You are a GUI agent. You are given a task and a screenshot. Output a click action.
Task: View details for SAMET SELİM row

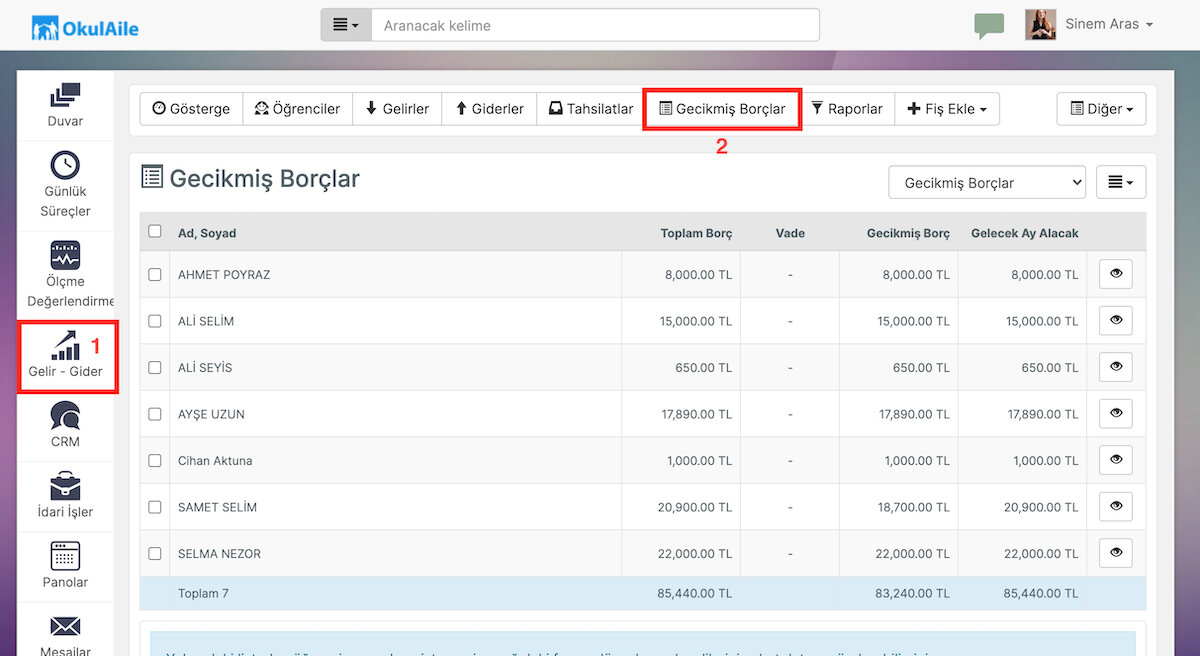(1116, 506)
